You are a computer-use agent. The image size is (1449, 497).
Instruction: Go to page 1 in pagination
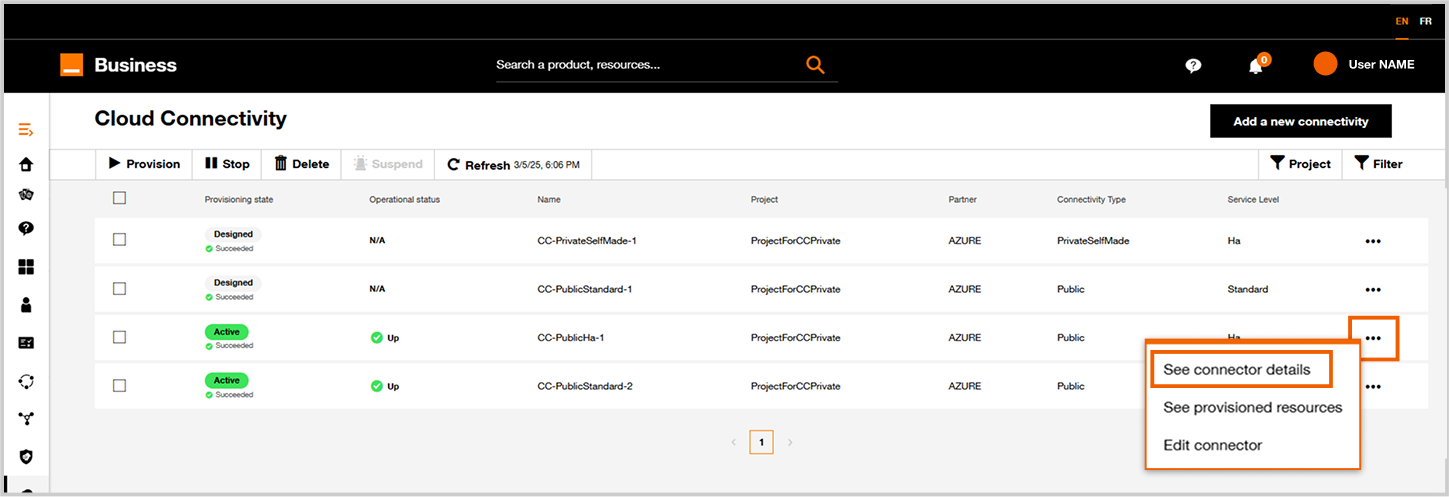click(761, 442)
